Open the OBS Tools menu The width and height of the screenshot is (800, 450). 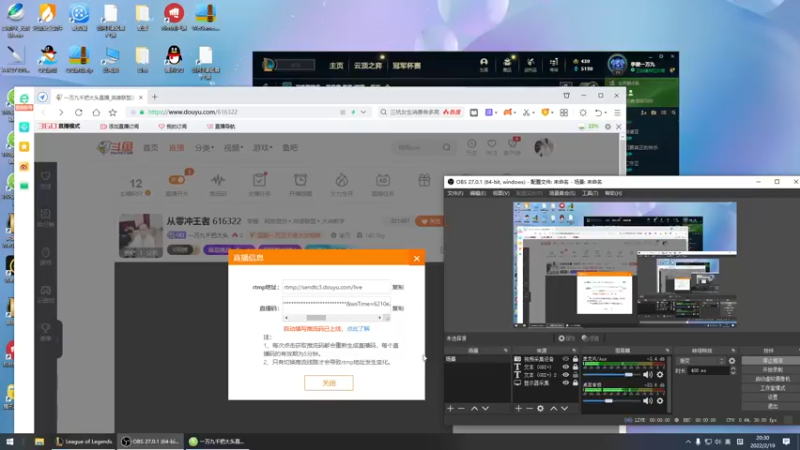point(590,193)
